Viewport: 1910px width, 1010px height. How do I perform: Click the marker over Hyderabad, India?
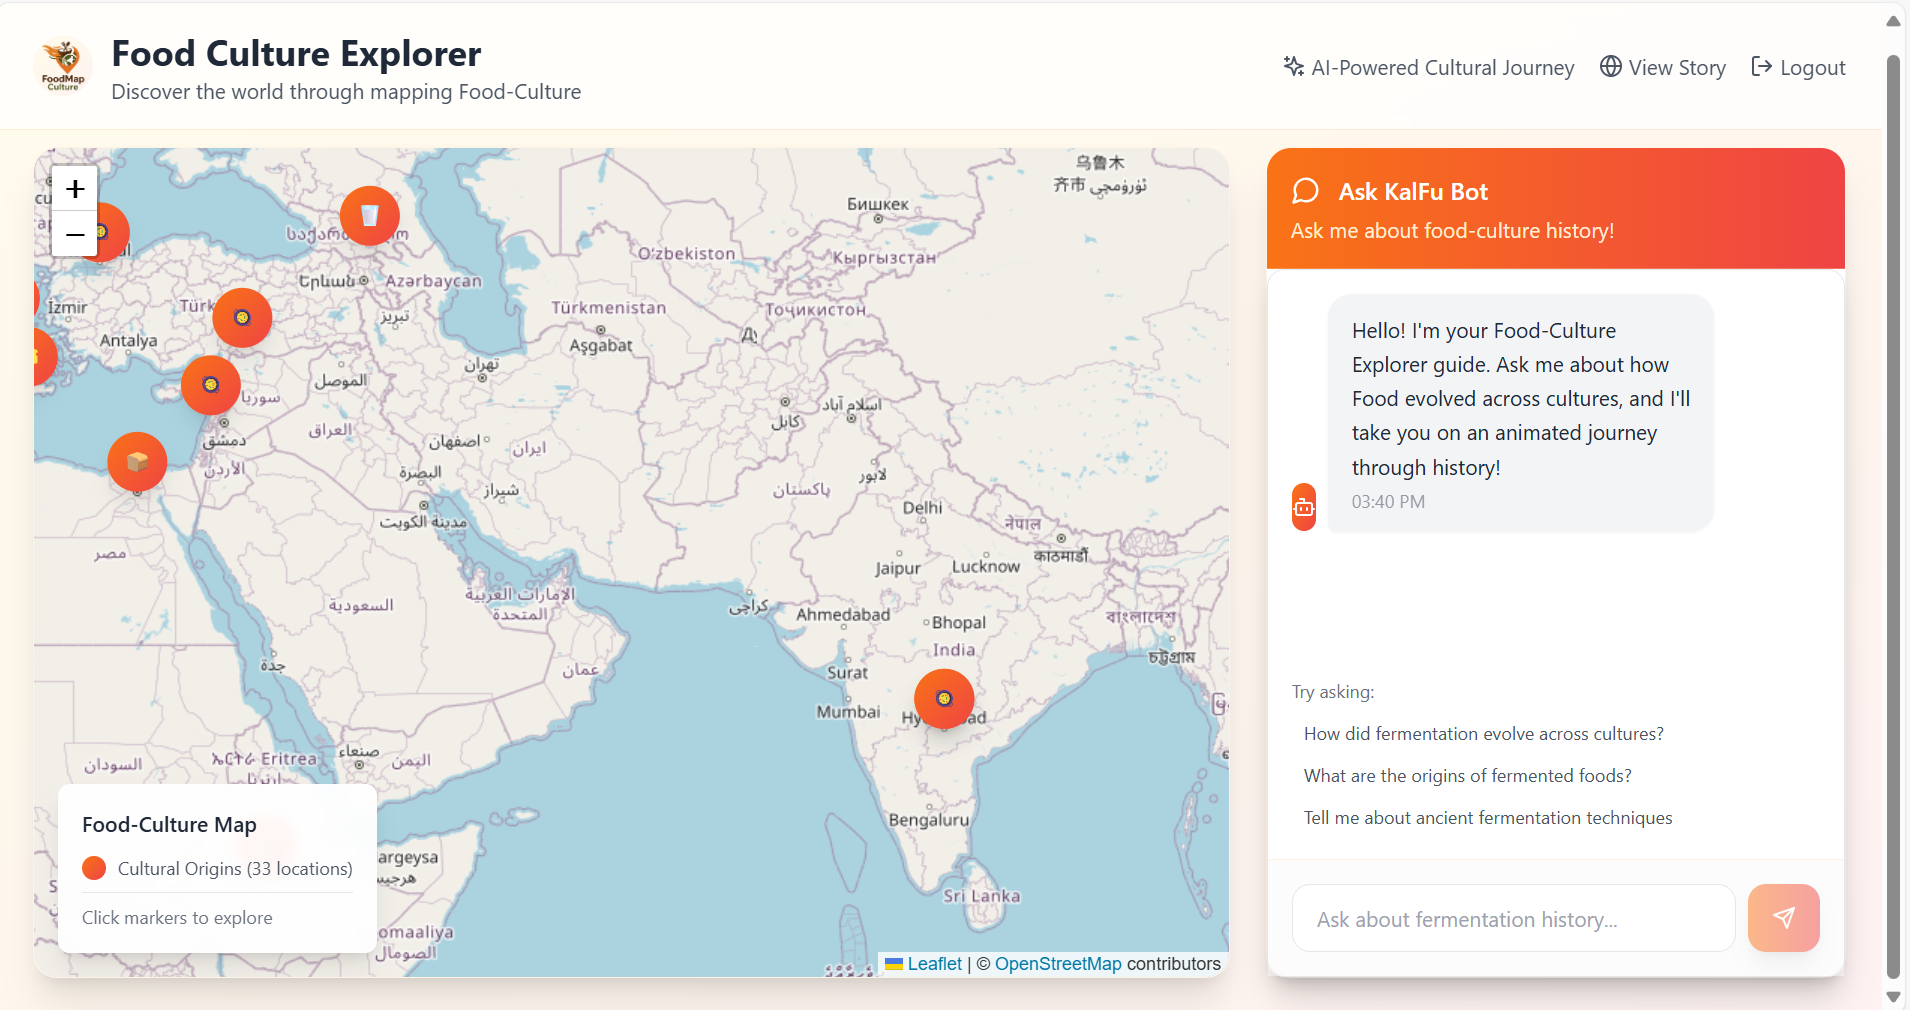click(943, 699)
